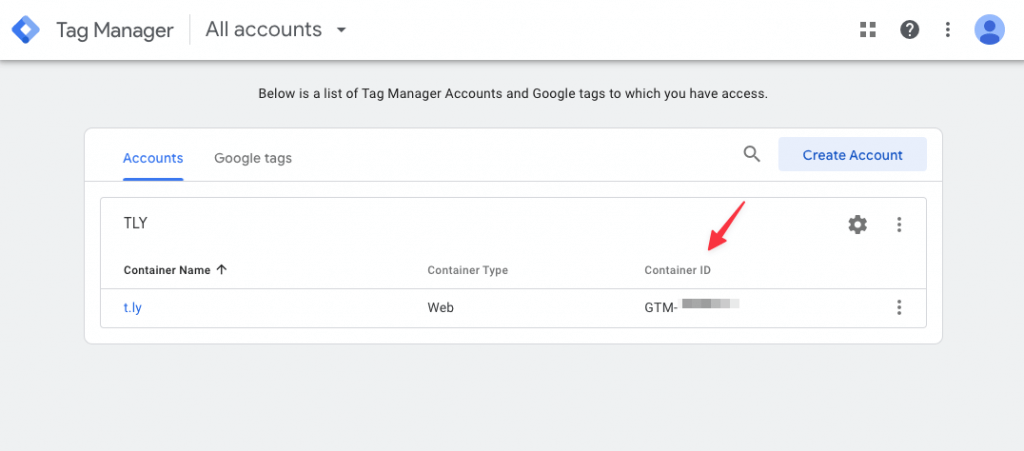This screenshot has width=1024, height=451.
Task: Expand the All accounts dropdown
Action: point(276,30)
